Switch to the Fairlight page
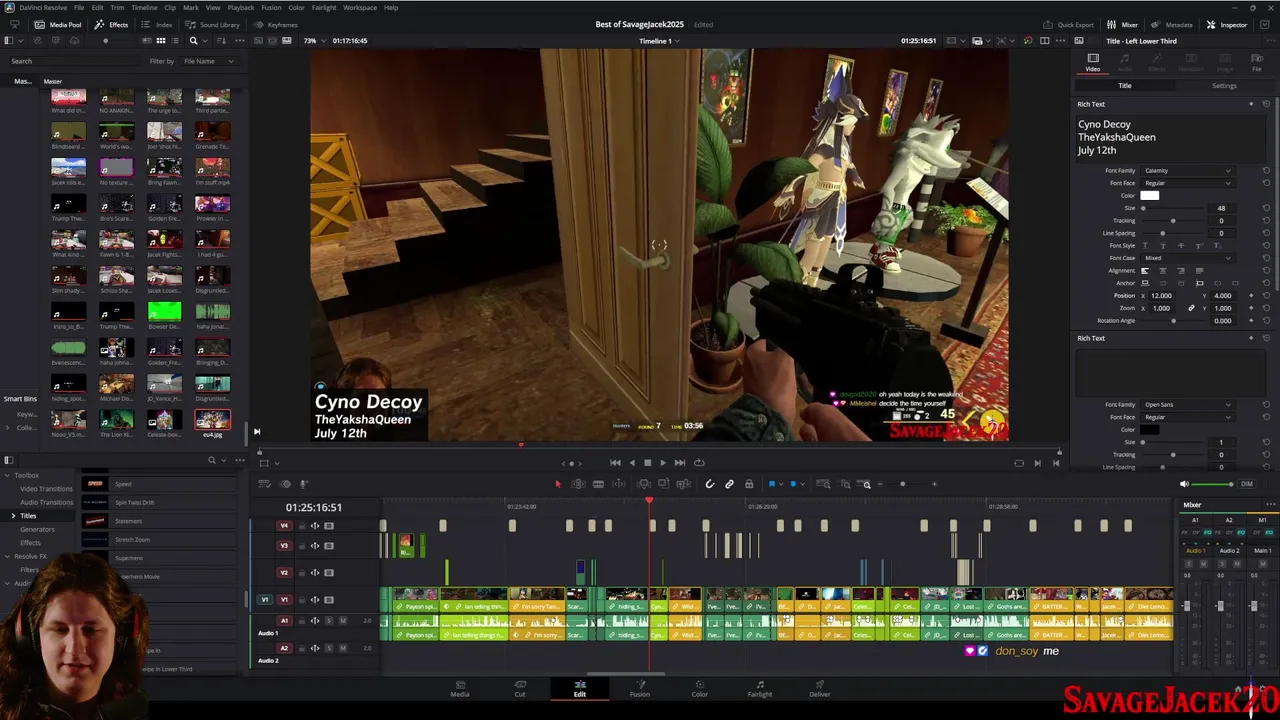The image size is (1280, 720). pyautogui.click(x=760, y=689)
